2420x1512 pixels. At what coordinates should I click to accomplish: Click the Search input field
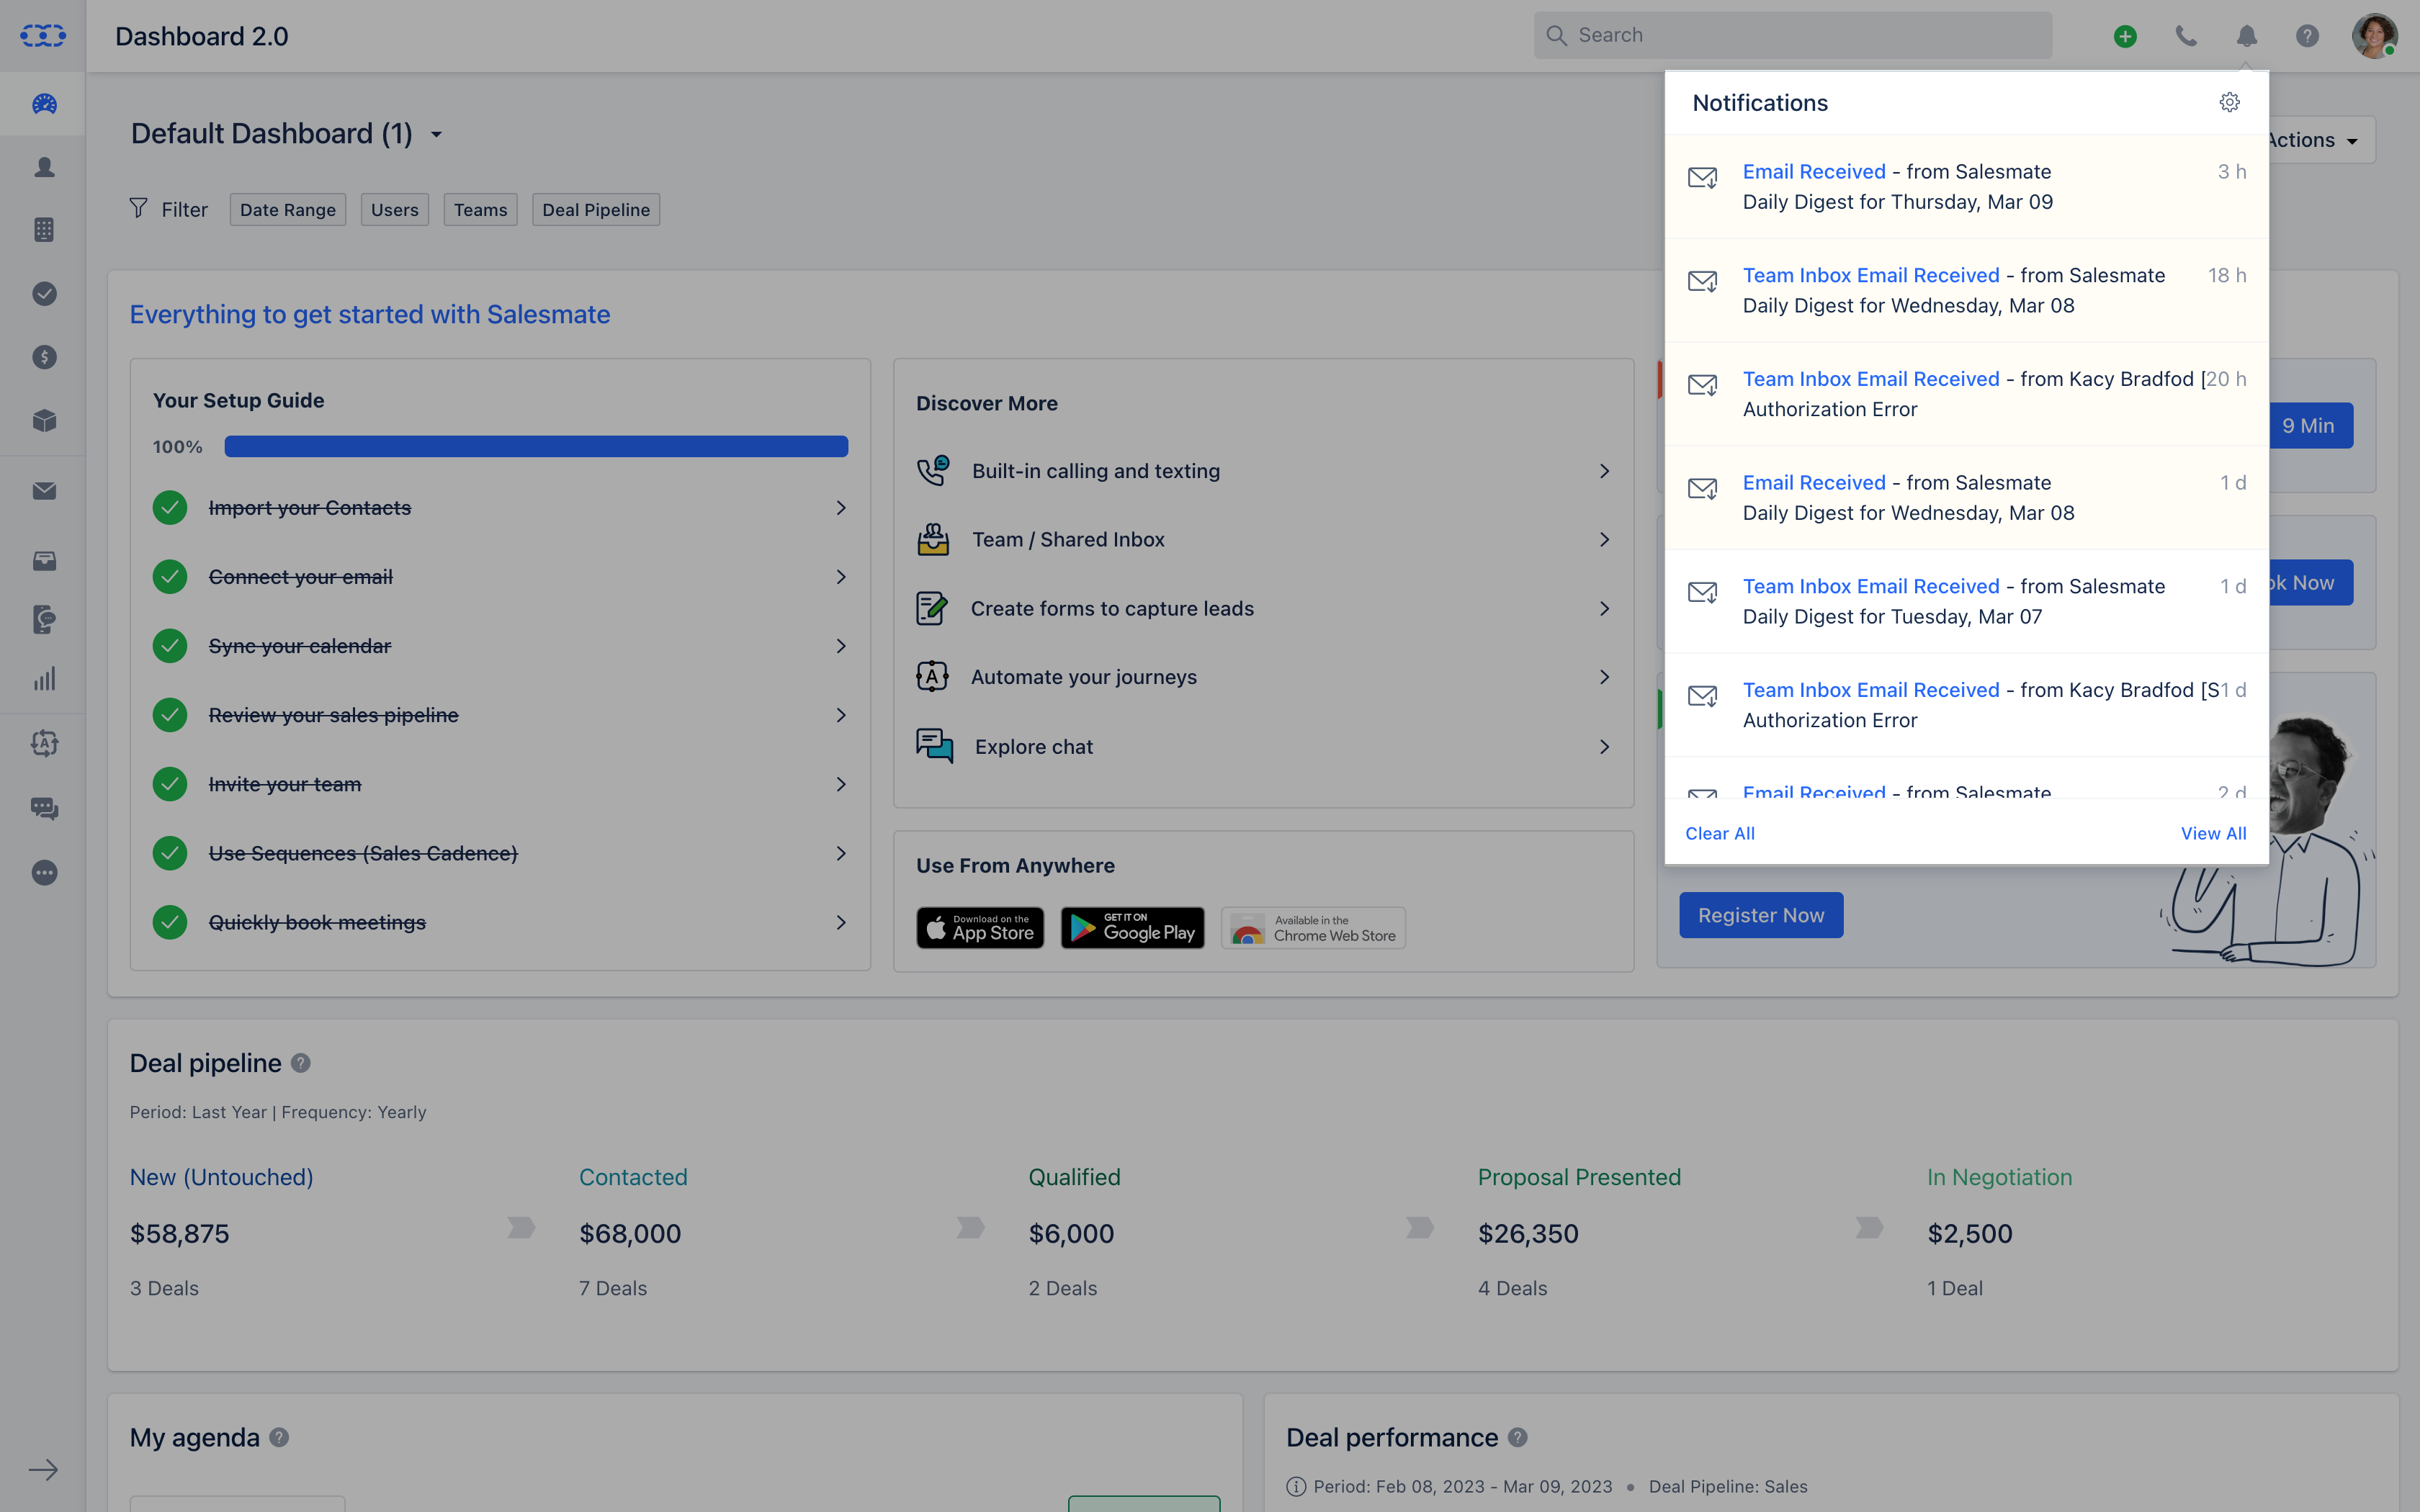[x=1792, y=36]
